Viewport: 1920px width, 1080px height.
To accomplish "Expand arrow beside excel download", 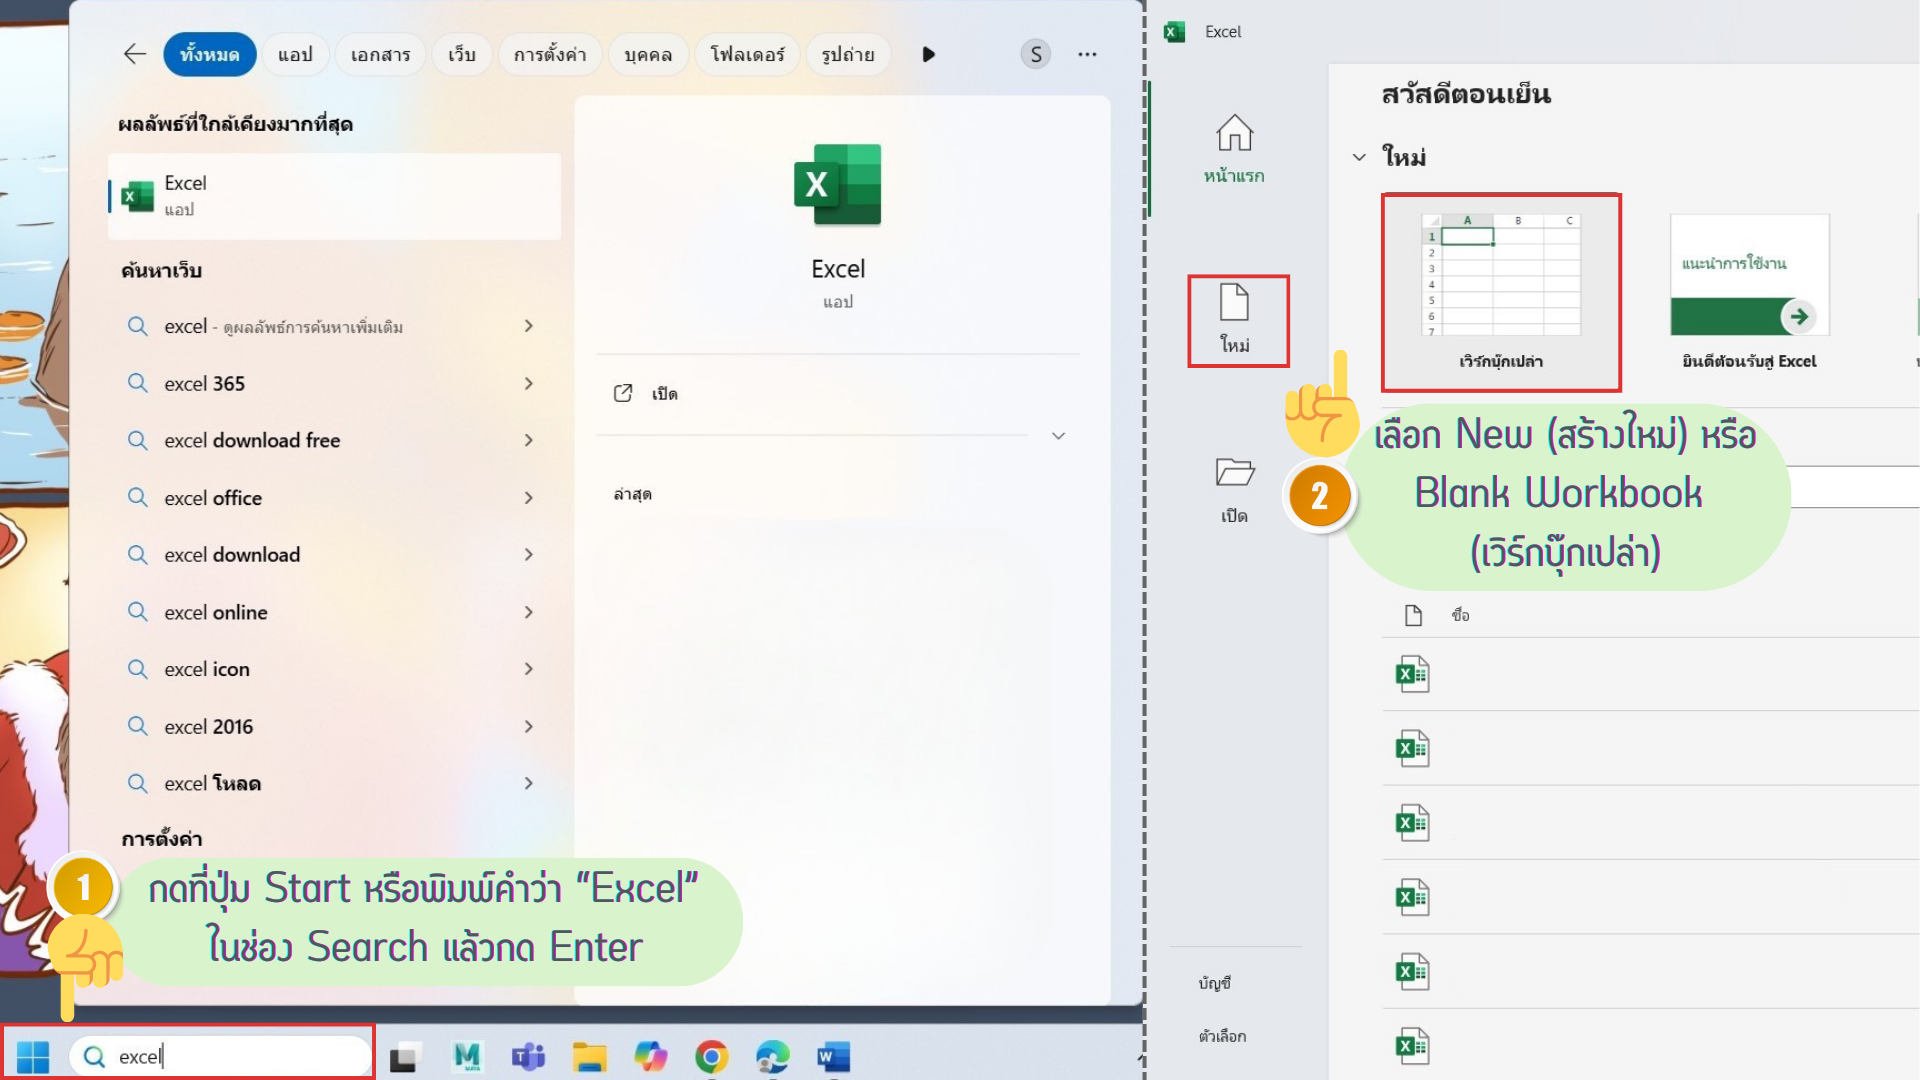I will coord(529,554).
